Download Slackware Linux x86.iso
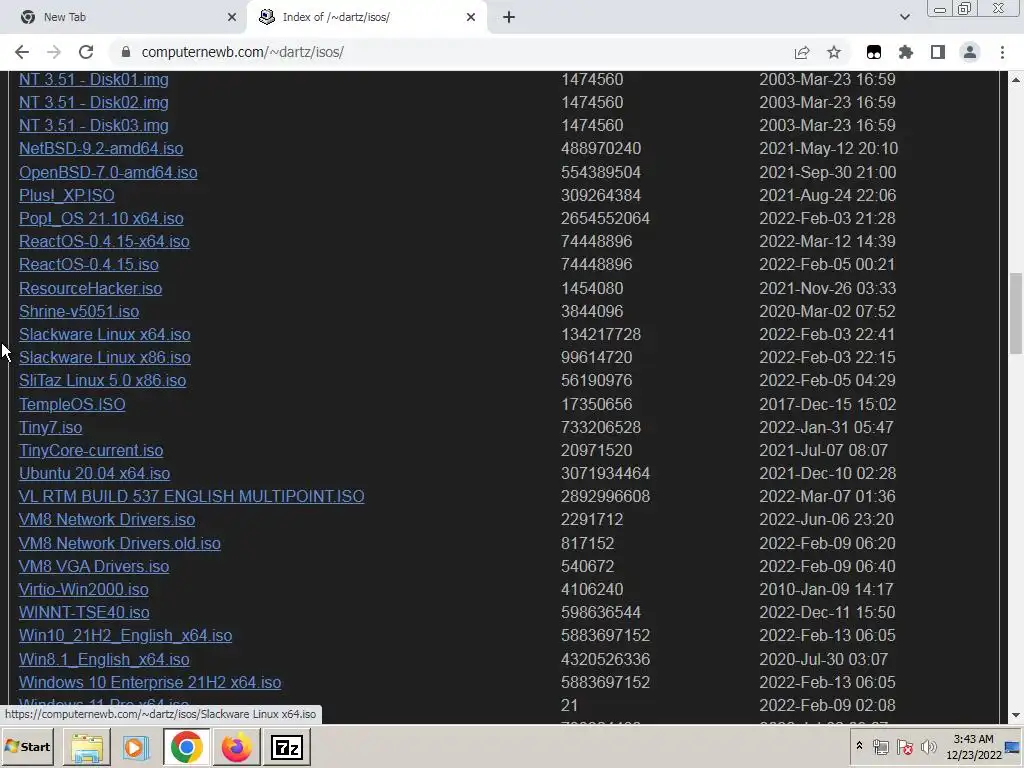 [x=104, y=357]
